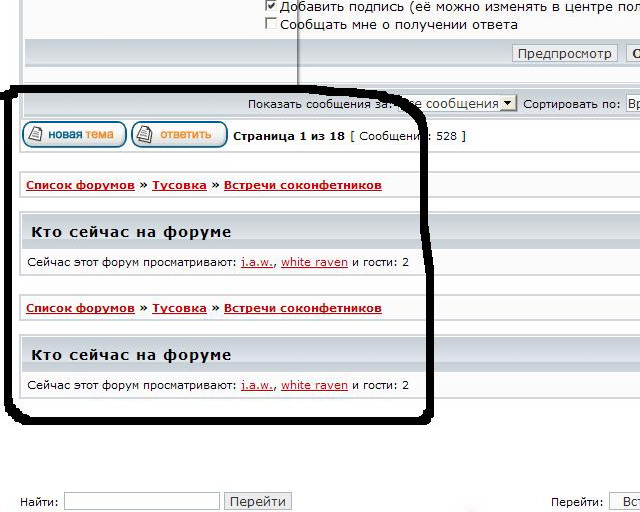Expand the 'Сортировать по' dropdown

(x=632, y=103)
